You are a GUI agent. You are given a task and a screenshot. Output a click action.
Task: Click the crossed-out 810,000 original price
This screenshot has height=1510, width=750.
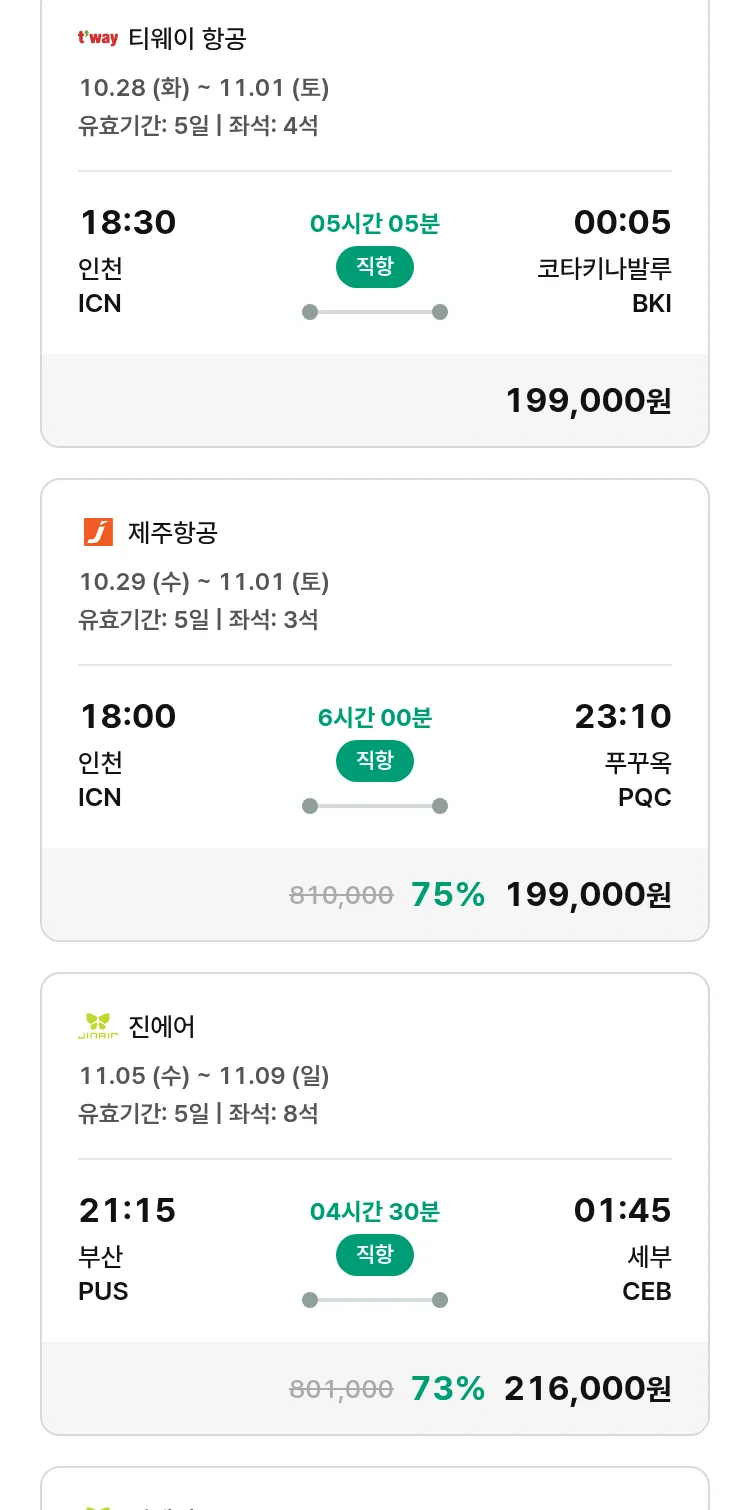point(341,896)
